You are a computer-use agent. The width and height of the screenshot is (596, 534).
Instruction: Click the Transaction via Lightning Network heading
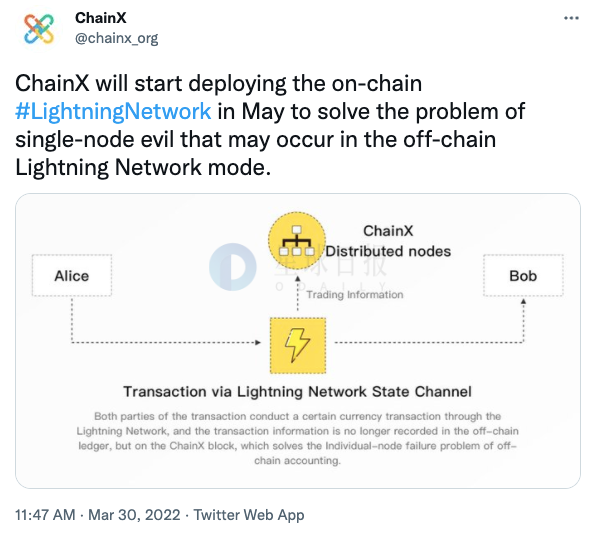(x=297, y=391)
